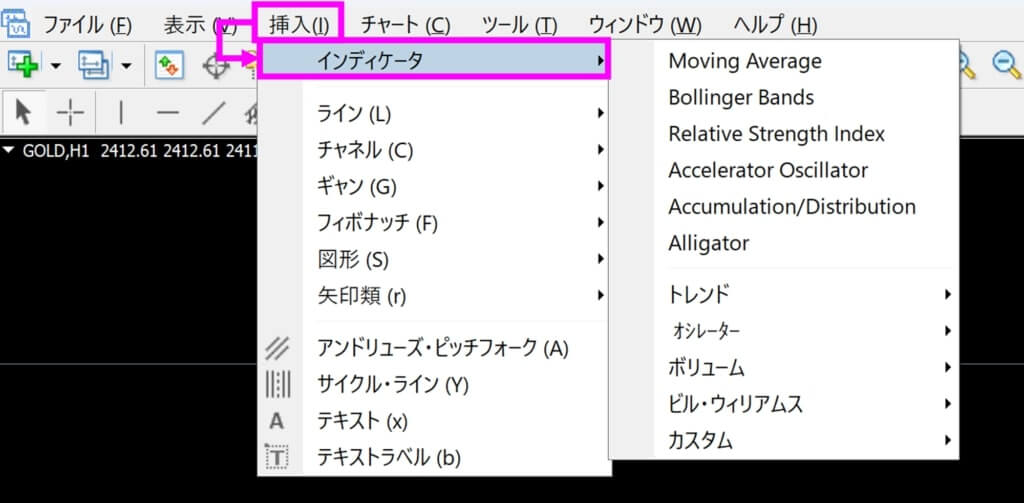Open the ヘルプ (H) menu
This screenshot has width=1024, height=503.
[775, 25]
